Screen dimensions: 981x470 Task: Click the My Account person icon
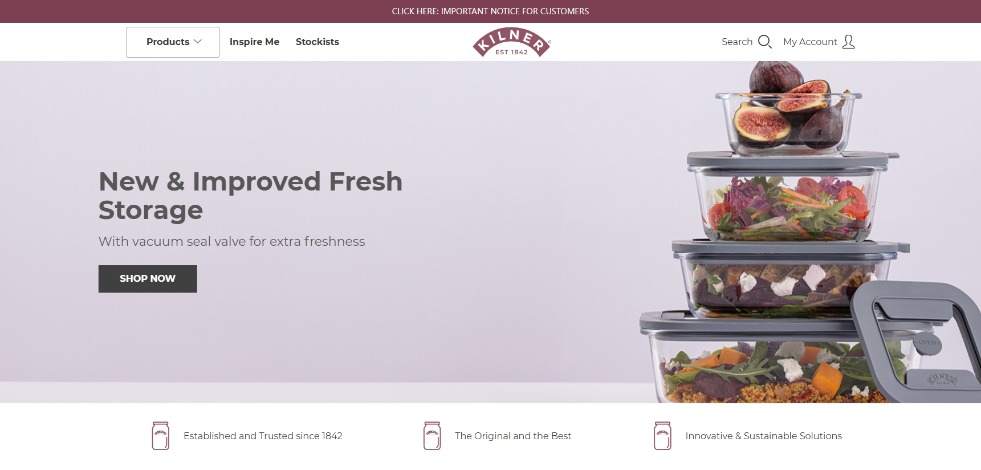coord(848,42)
